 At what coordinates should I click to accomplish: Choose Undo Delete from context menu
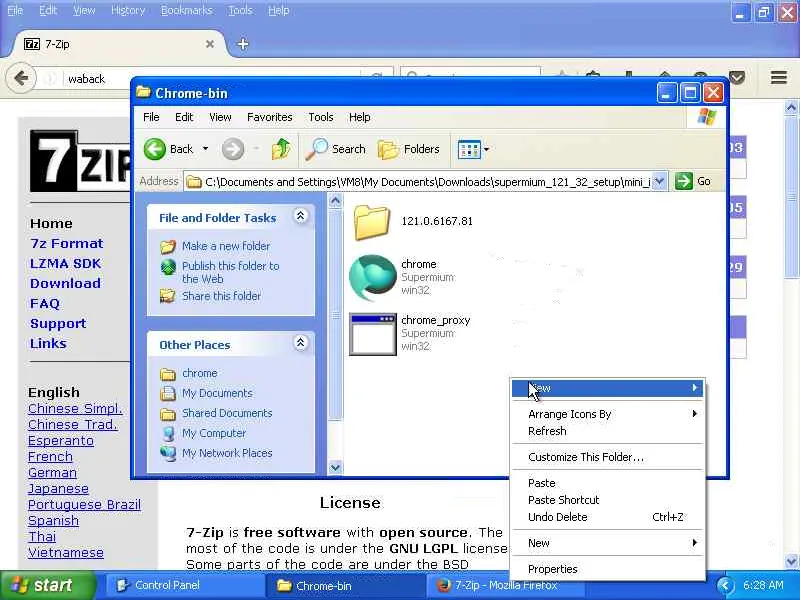pyautogui.click(x=607, y=517)
